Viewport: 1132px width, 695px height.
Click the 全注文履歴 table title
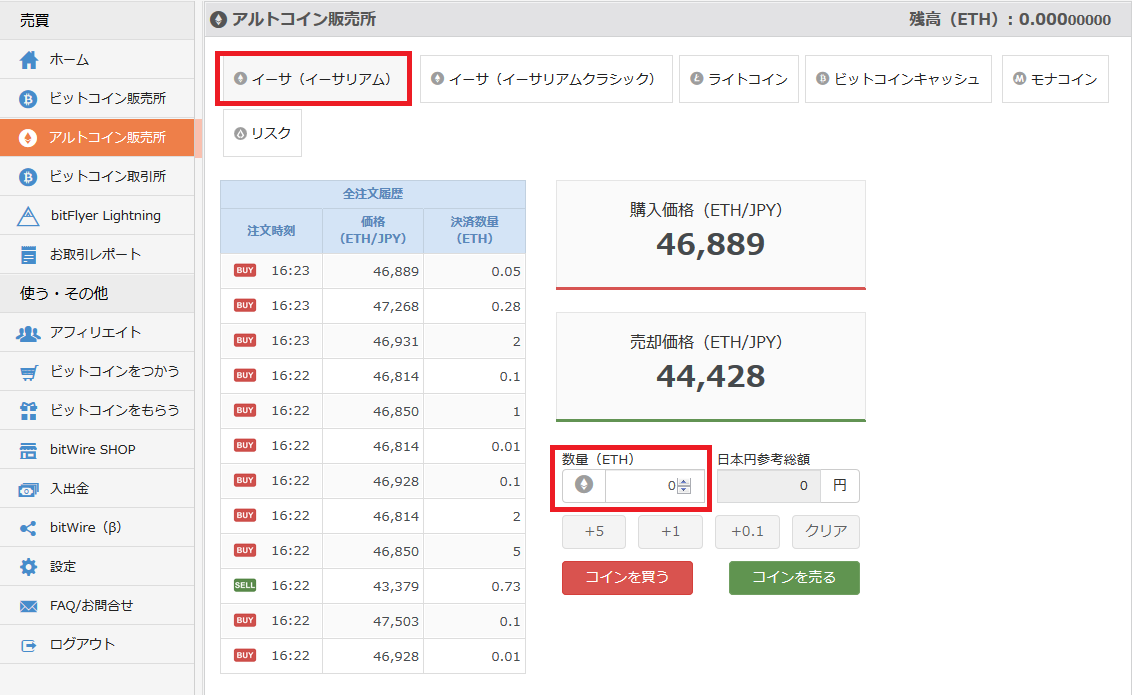click(x=373, y=193)
